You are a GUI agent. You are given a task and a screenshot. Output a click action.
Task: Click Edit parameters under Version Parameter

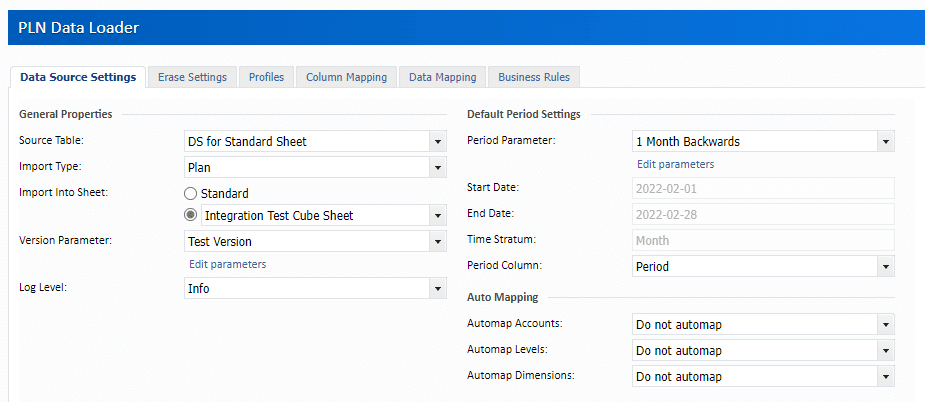[227, 265]
